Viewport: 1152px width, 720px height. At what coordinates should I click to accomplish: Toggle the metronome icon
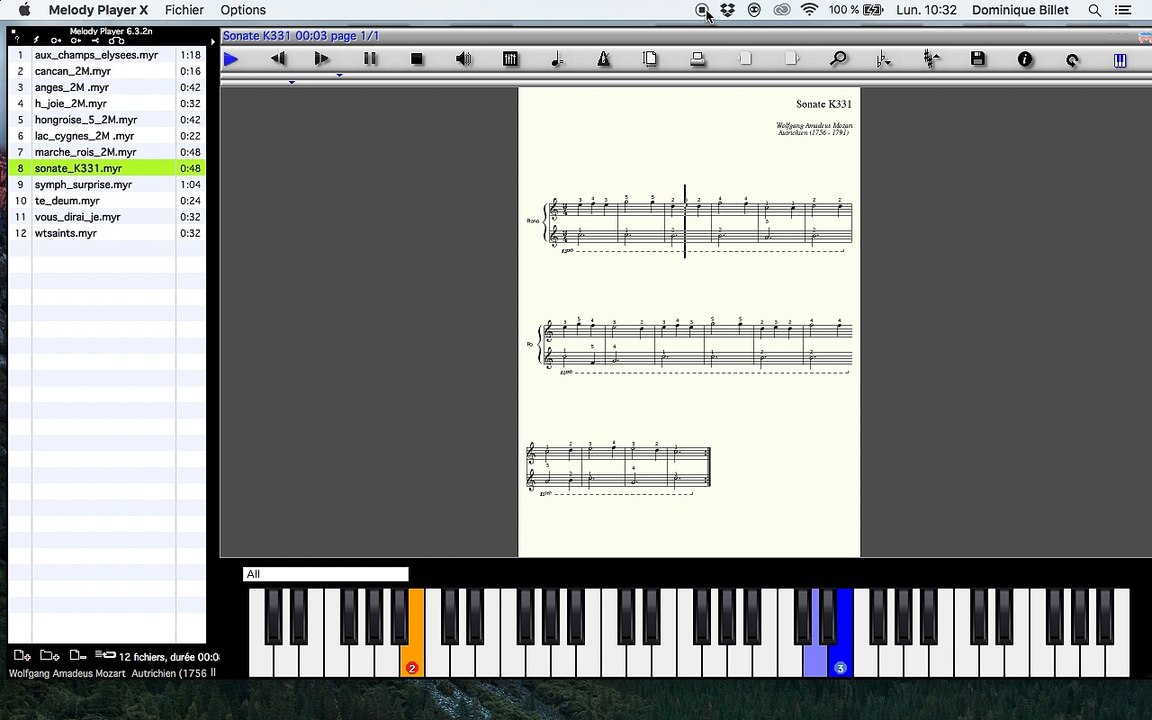pos(604,59)
